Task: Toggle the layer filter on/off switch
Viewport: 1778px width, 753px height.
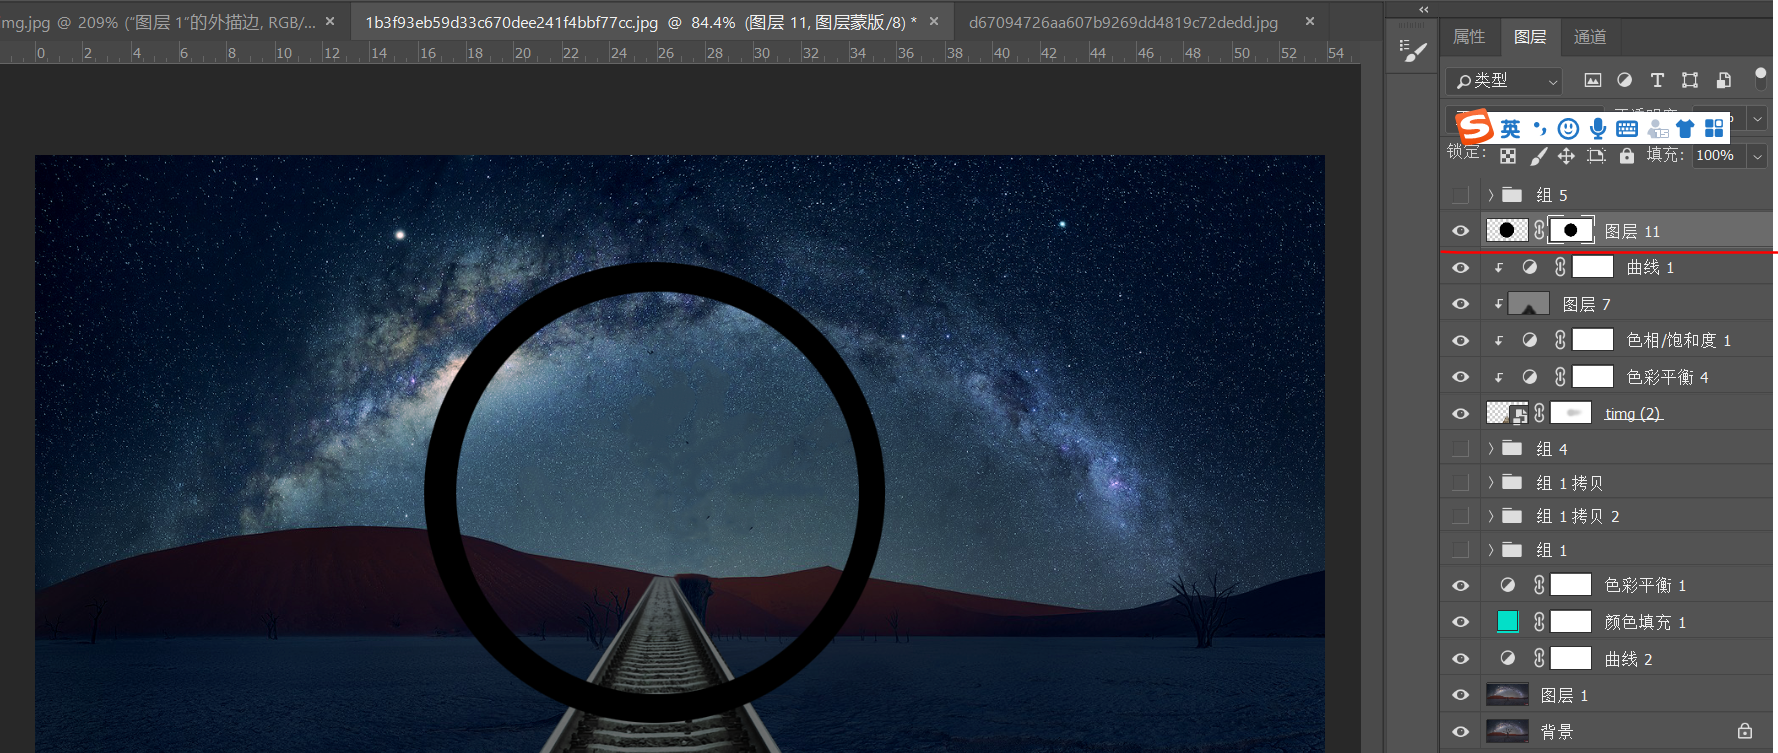Action: point(1760,78)
